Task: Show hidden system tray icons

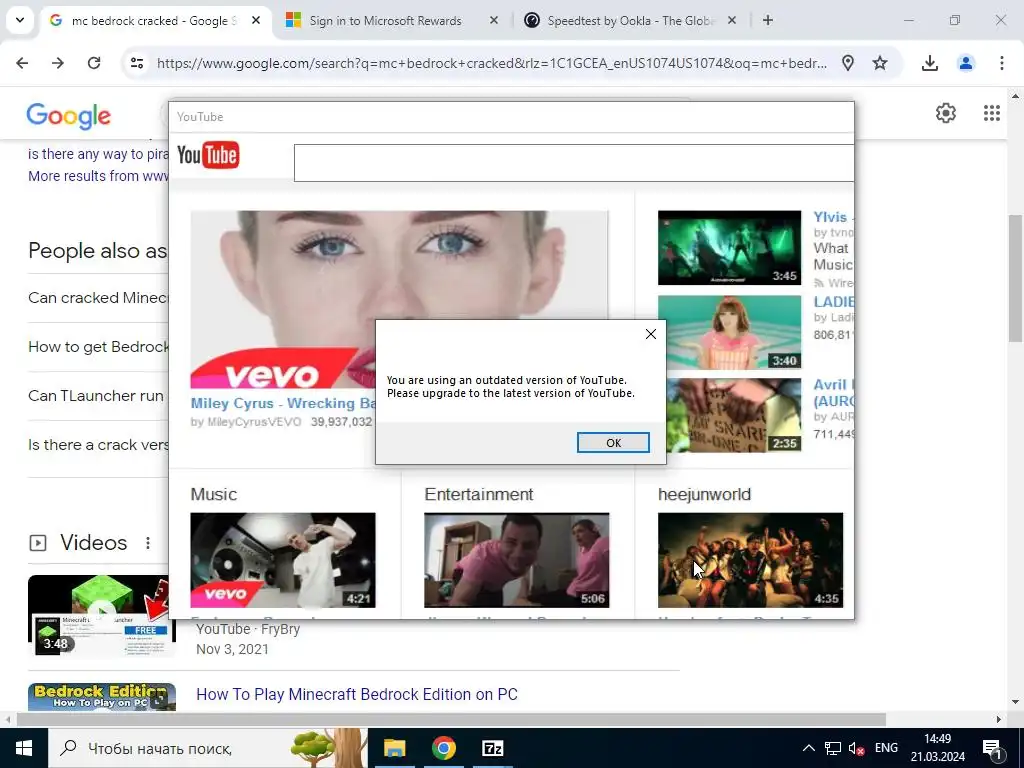Action: tap(808, 748)
